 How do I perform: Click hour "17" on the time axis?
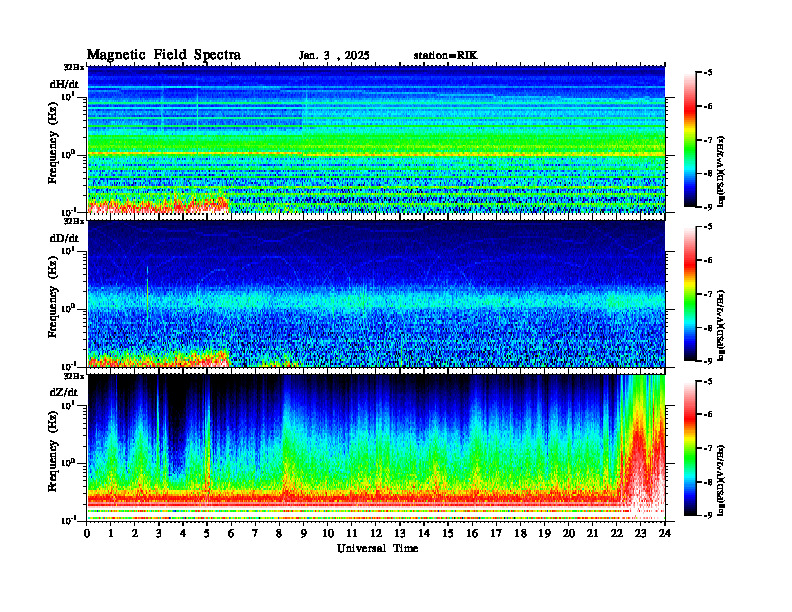pos(496,533)
